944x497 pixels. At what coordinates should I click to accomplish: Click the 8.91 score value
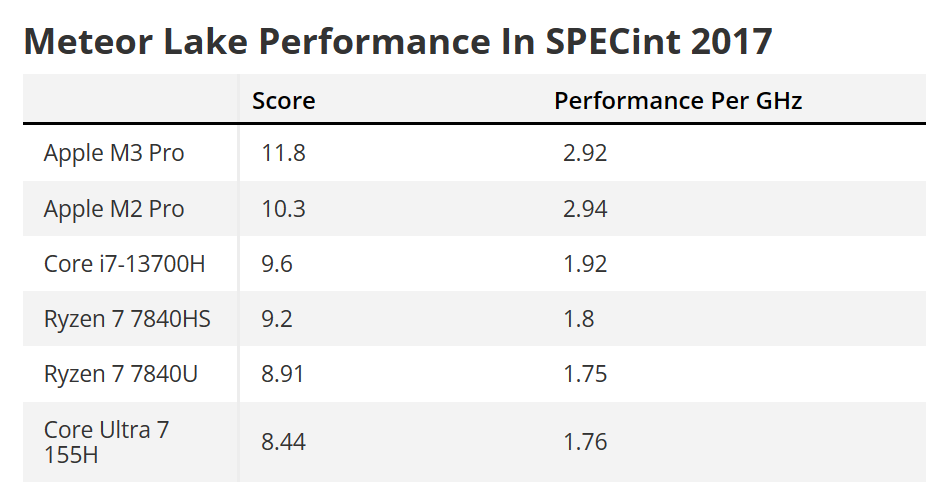[x=283, y=374]
